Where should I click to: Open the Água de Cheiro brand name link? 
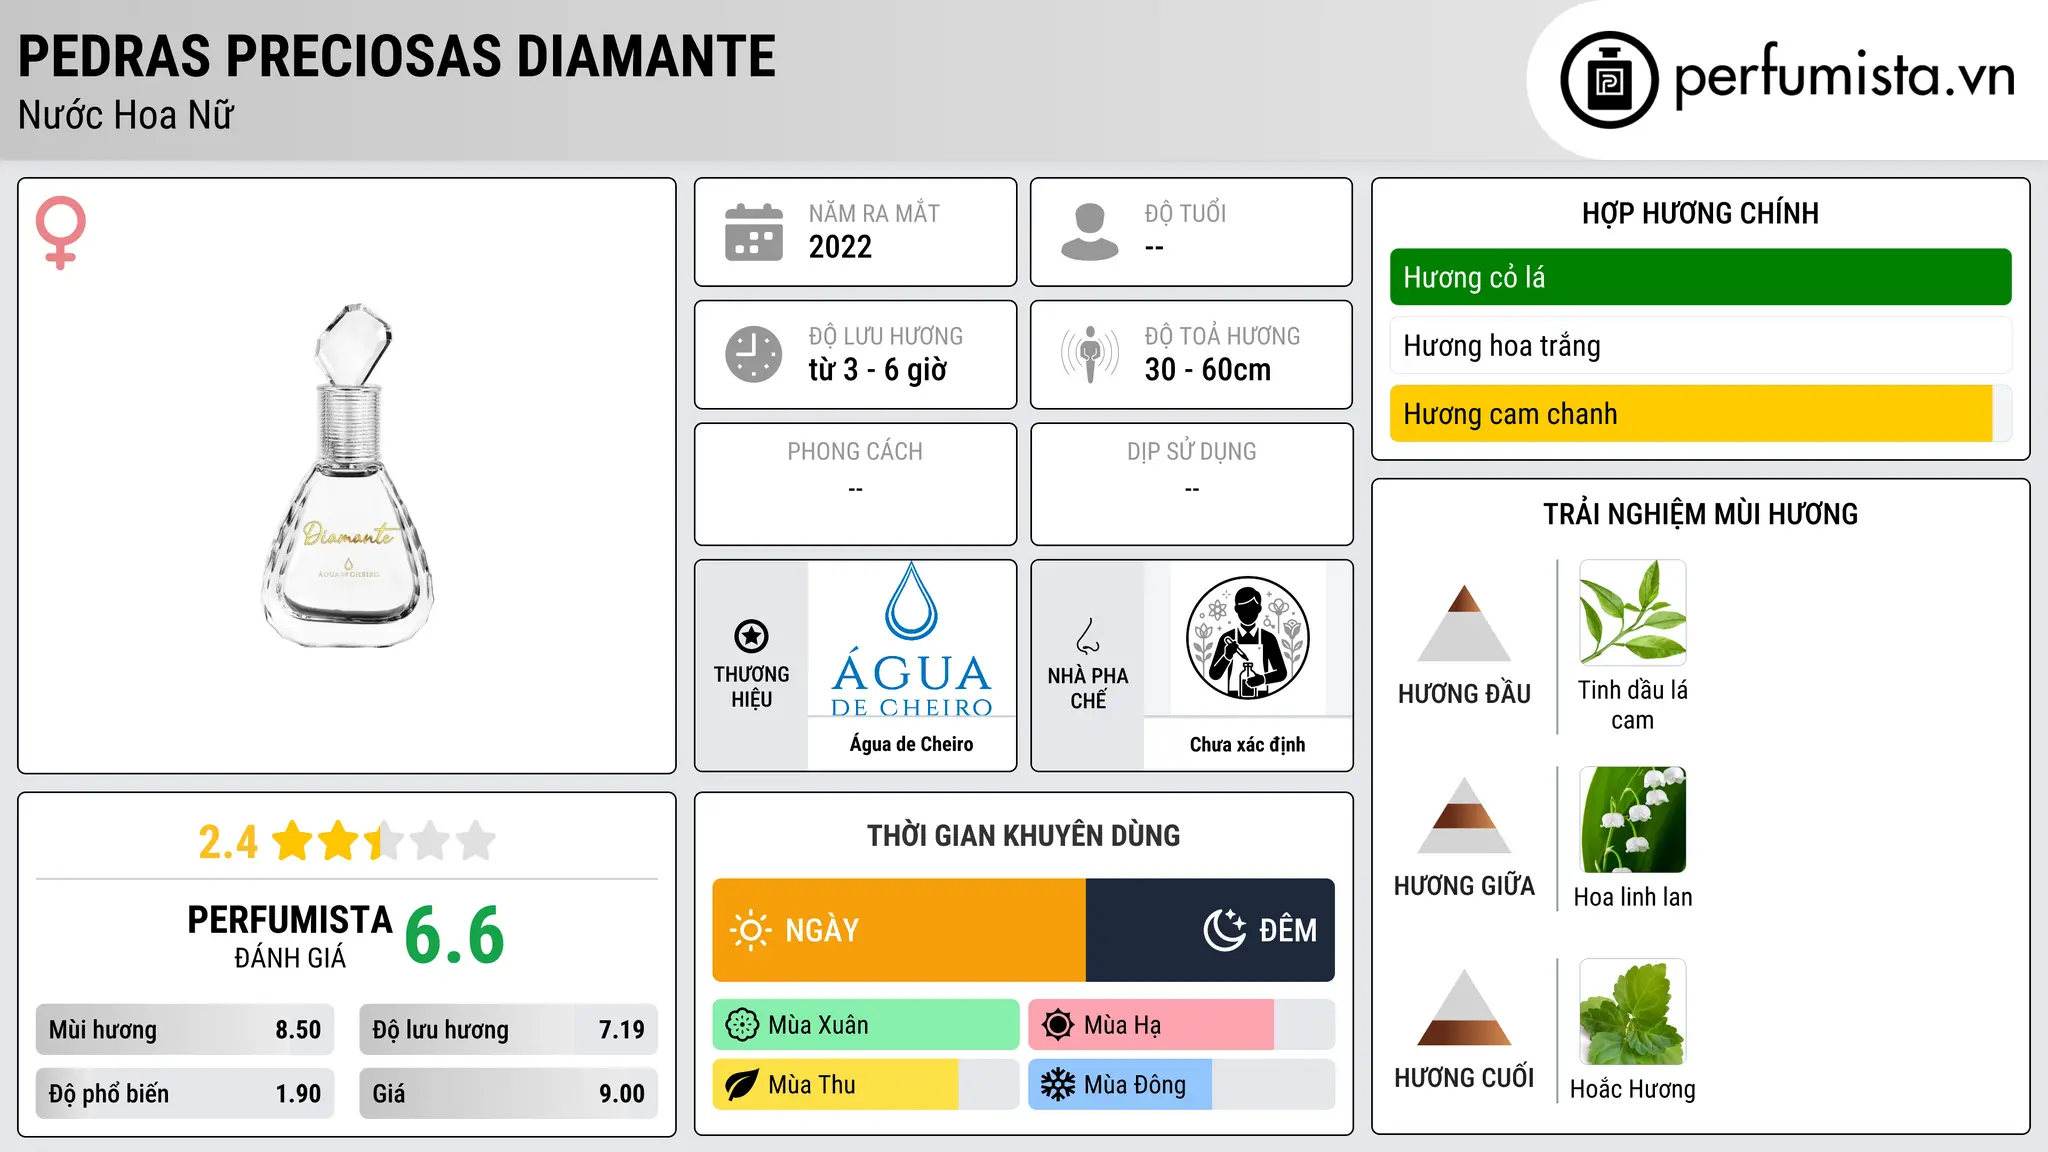tap(912, 744)
